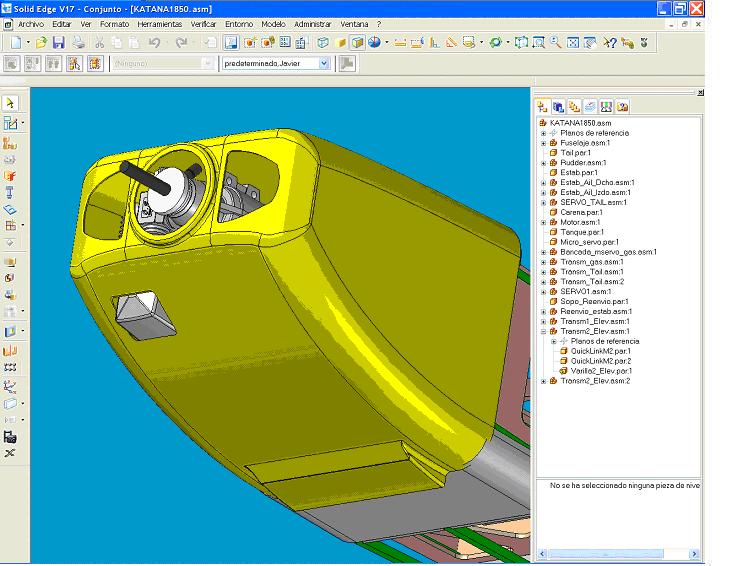Click the Save icon in the toolbar
Screen dimensions: 735x566
(x=58, y=43)
